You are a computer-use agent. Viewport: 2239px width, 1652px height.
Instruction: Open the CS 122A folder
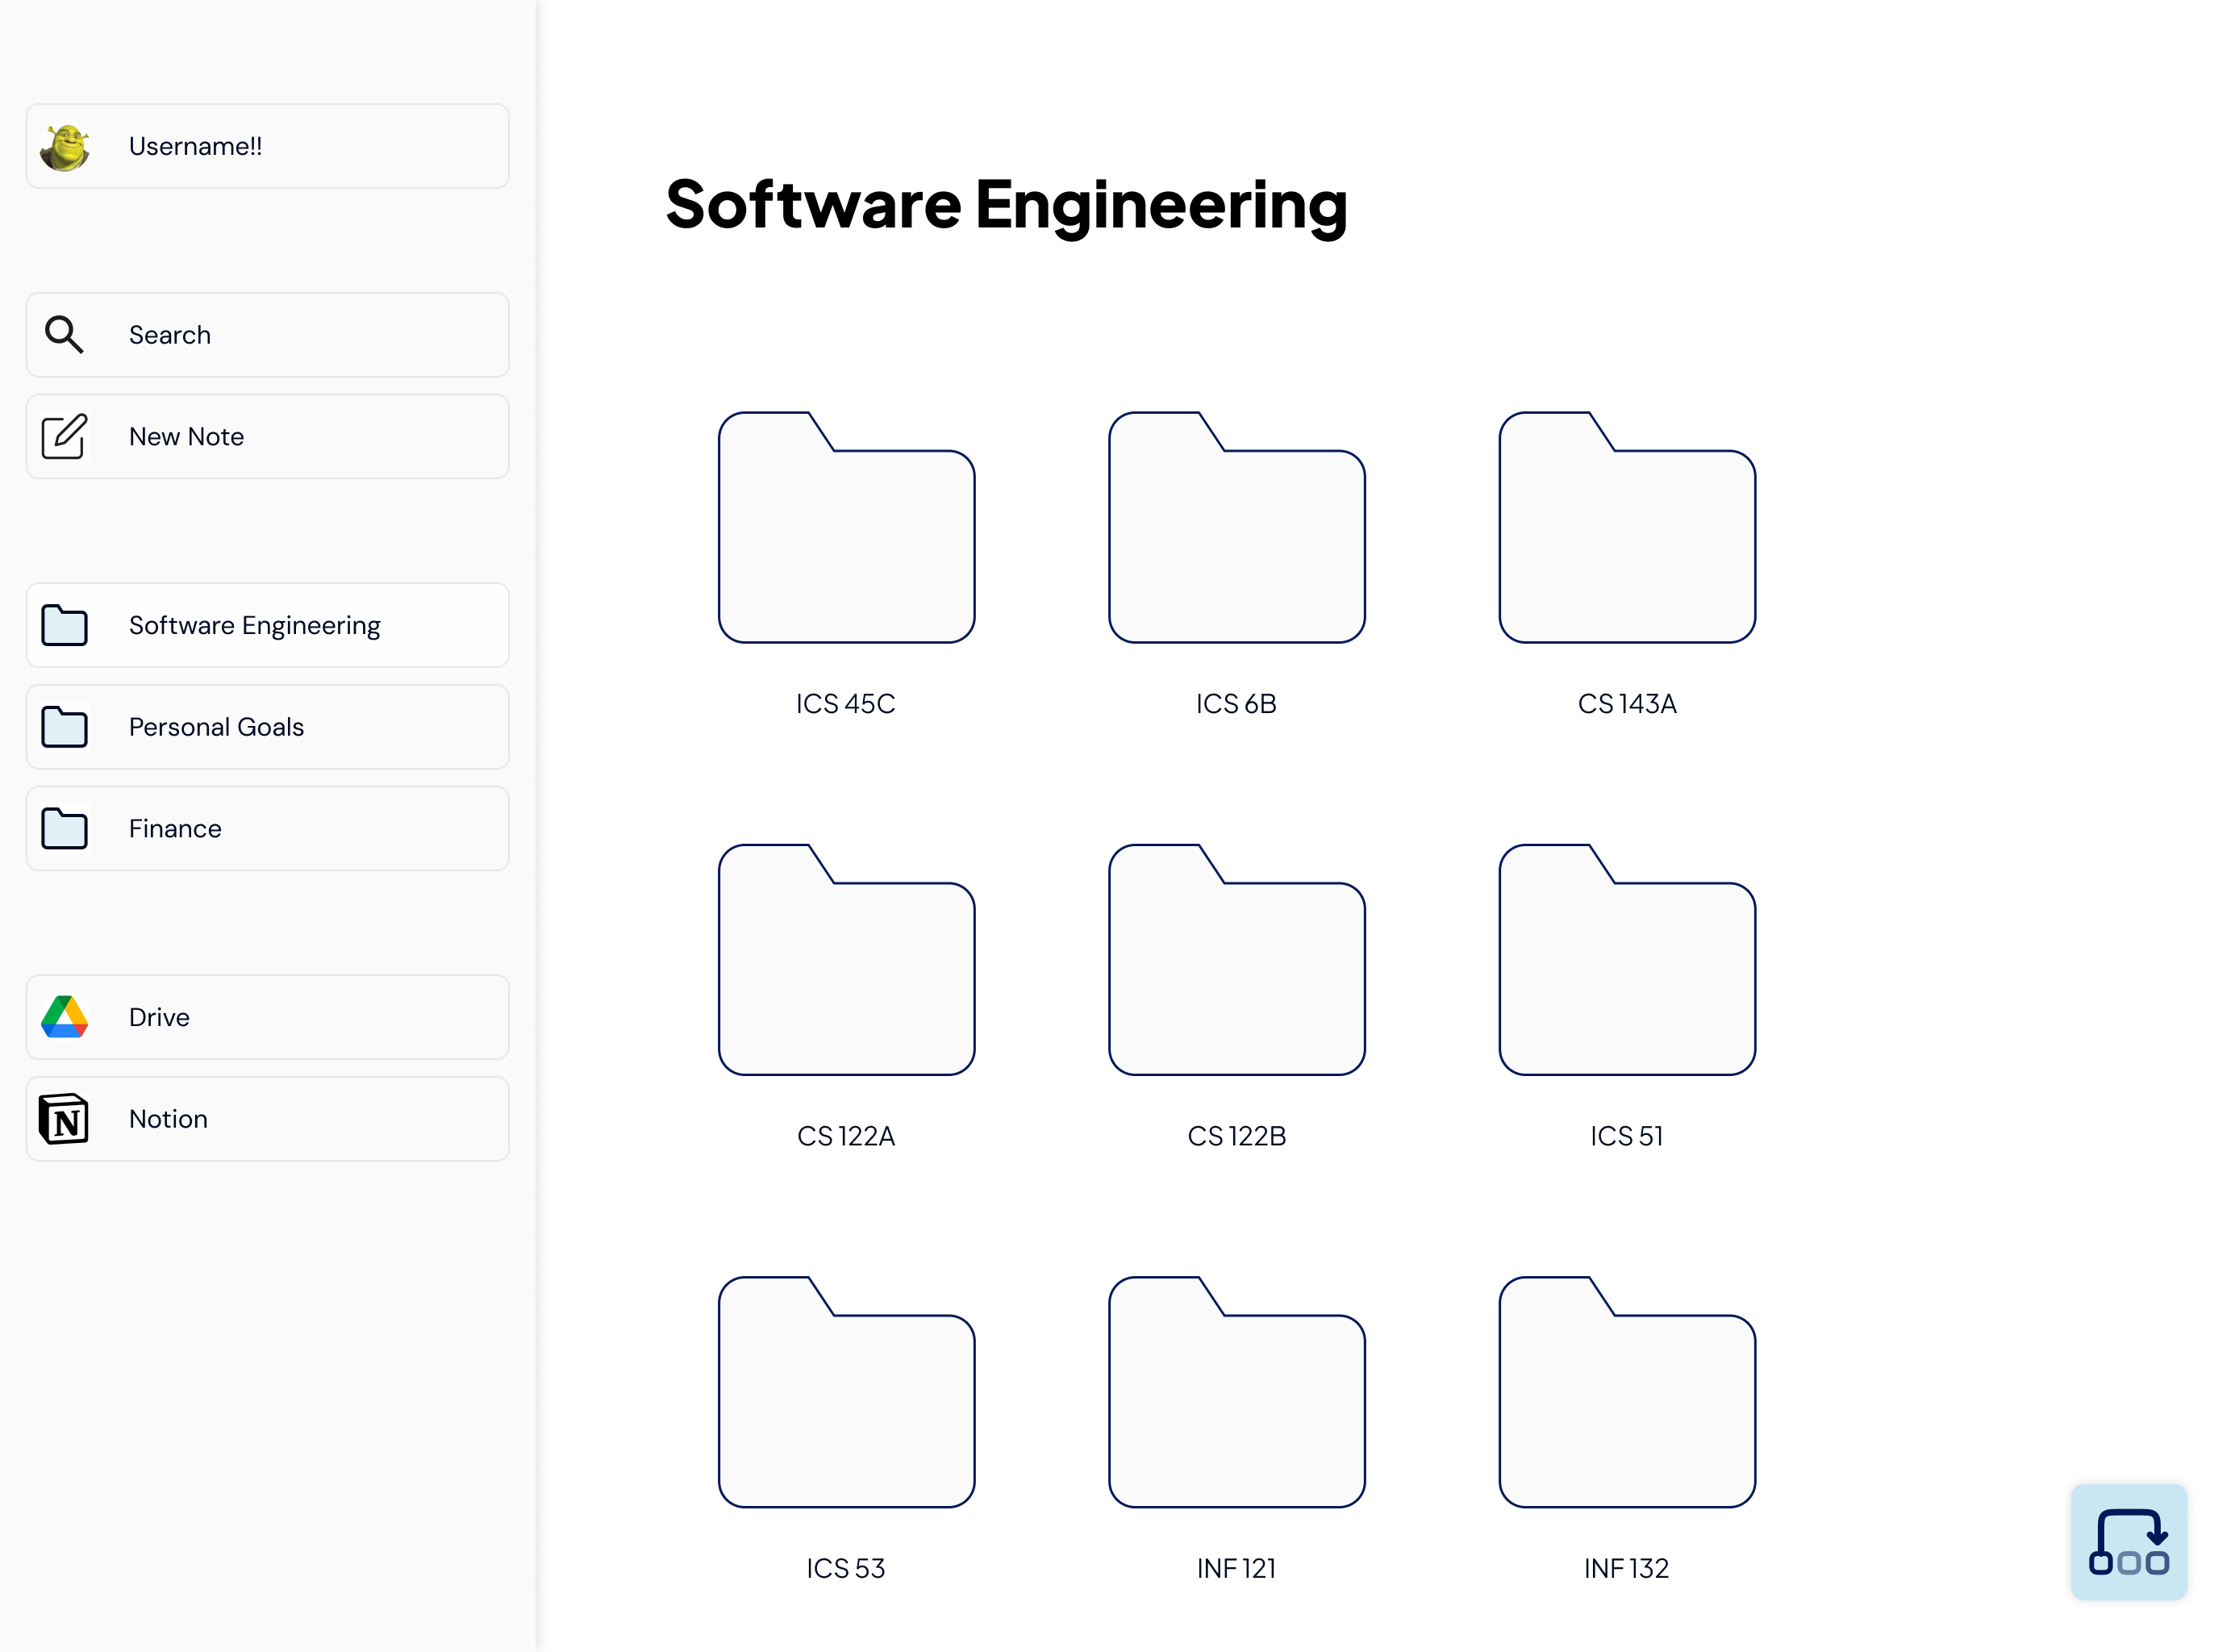[x=847, y=960]
